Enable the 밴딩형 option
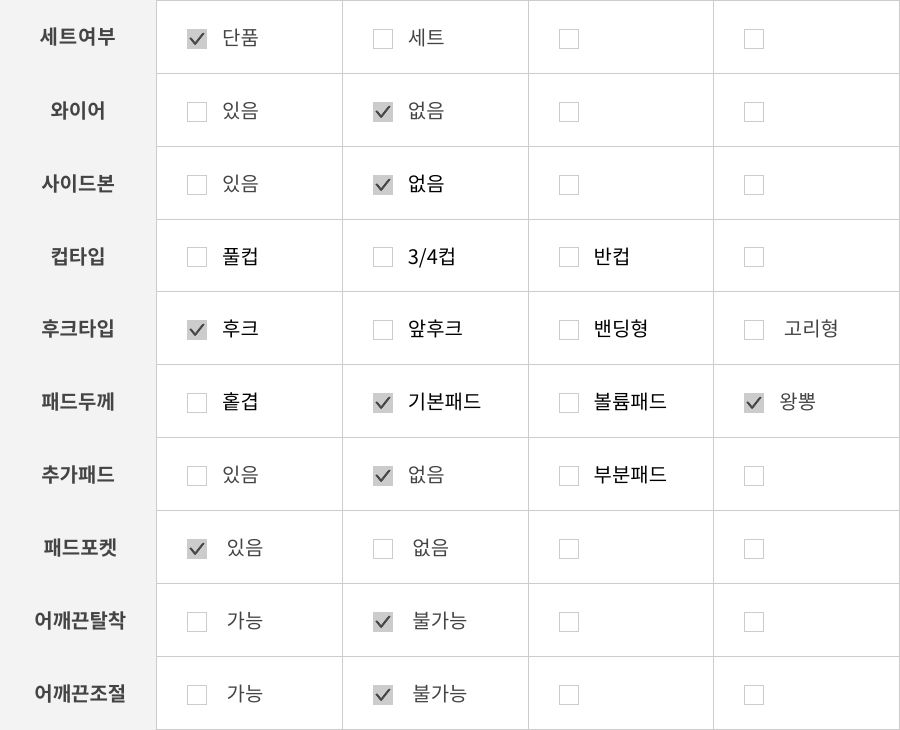 (569, 330)
